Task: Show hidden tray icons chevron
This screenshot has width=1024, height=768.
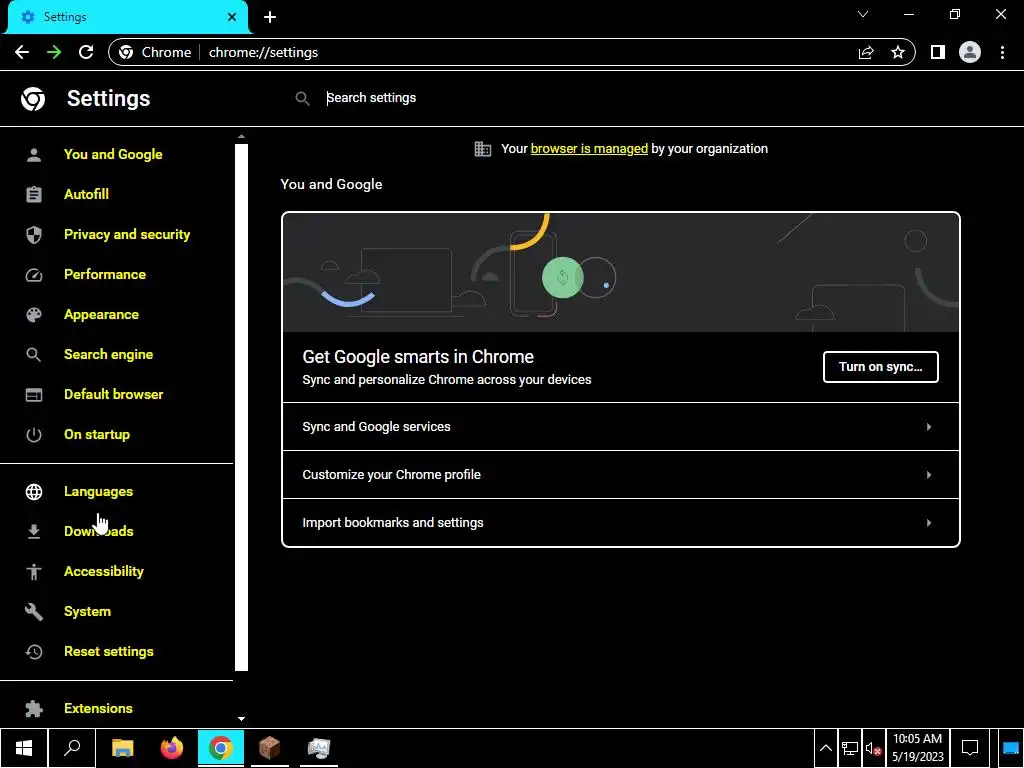Action: [825, 748]
